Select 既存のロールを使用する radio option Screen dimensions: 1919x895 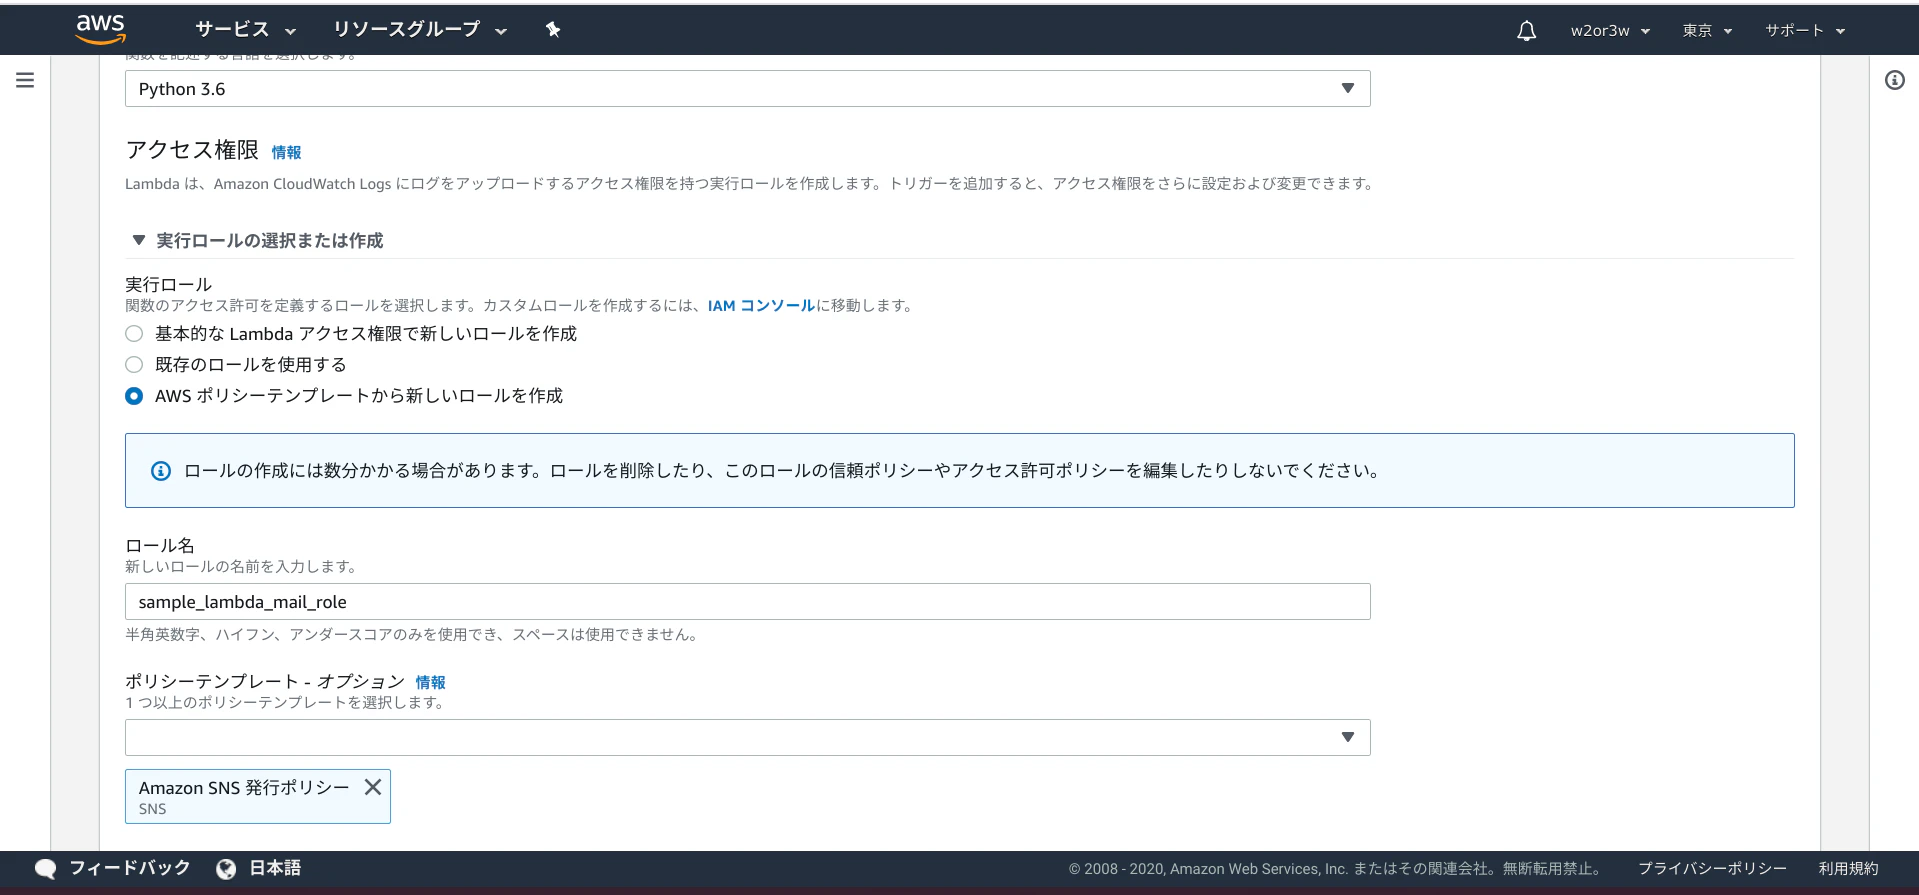coord(134,365)
